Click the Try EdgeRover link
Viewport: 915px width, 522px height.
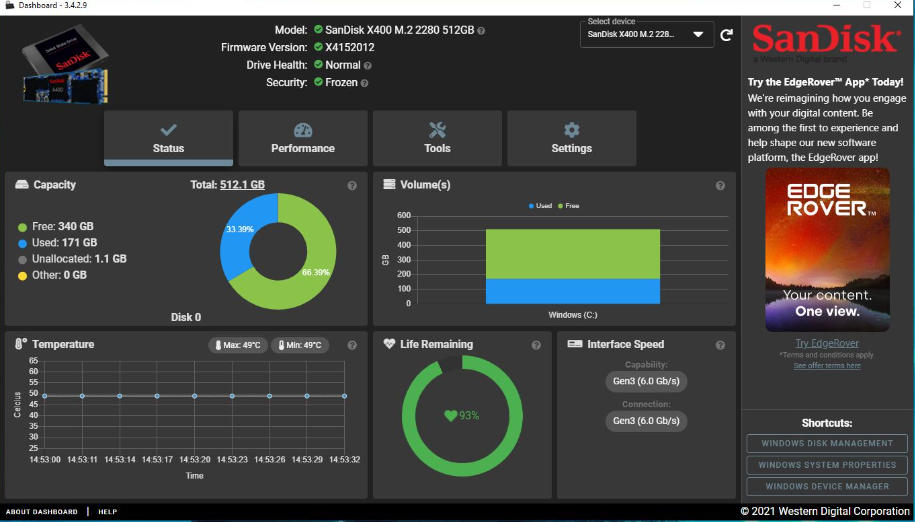pyautogui.click(x=826, y=344)
